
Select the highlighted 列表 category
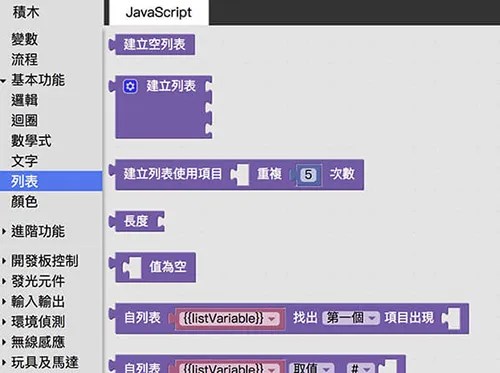[x=51, y=181]
